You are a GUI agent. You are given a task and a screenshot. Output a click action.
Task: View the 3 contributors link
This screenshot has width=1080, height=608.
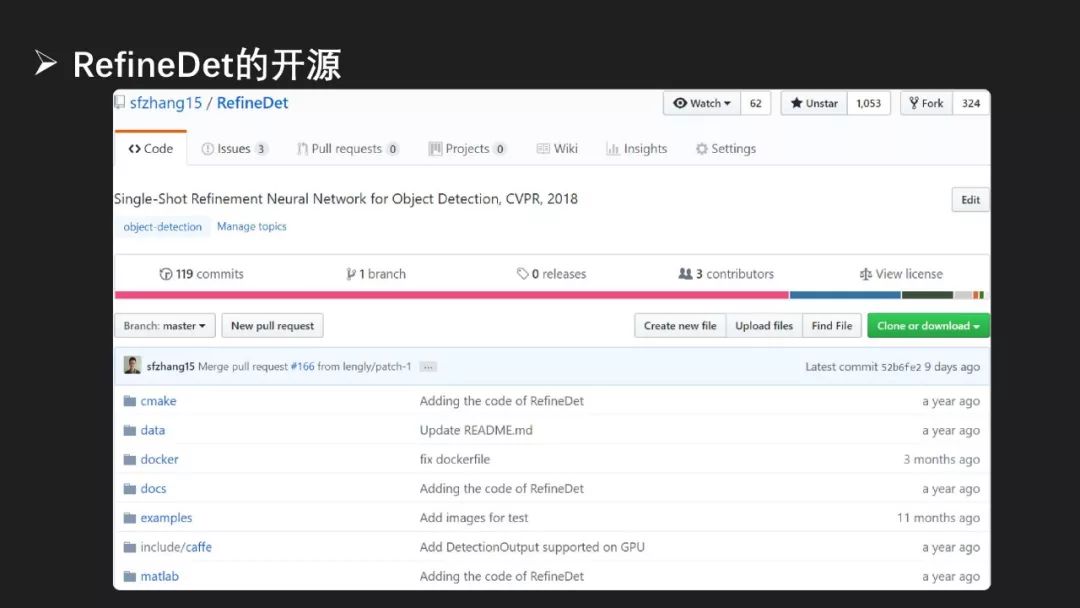[726, 274]
